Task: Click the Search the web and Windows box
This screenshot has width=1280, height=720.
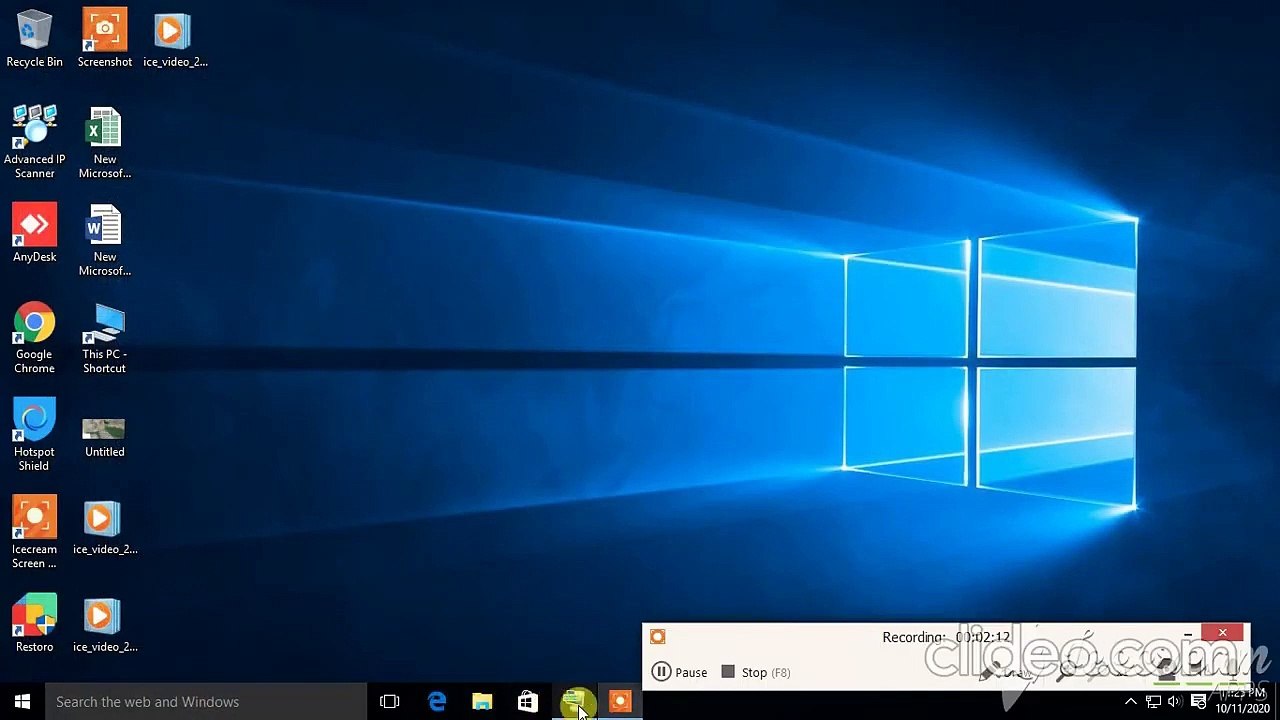Action: [x=206, y=701]
